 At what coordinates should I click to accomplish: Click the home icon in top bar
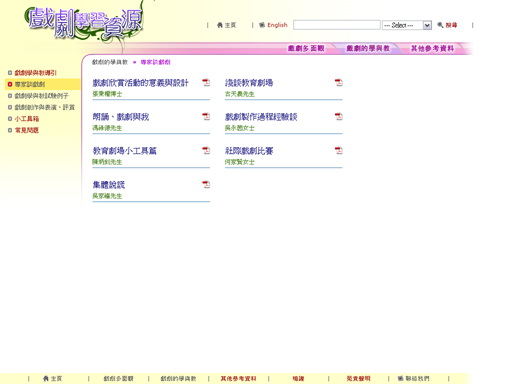[220, 25]
